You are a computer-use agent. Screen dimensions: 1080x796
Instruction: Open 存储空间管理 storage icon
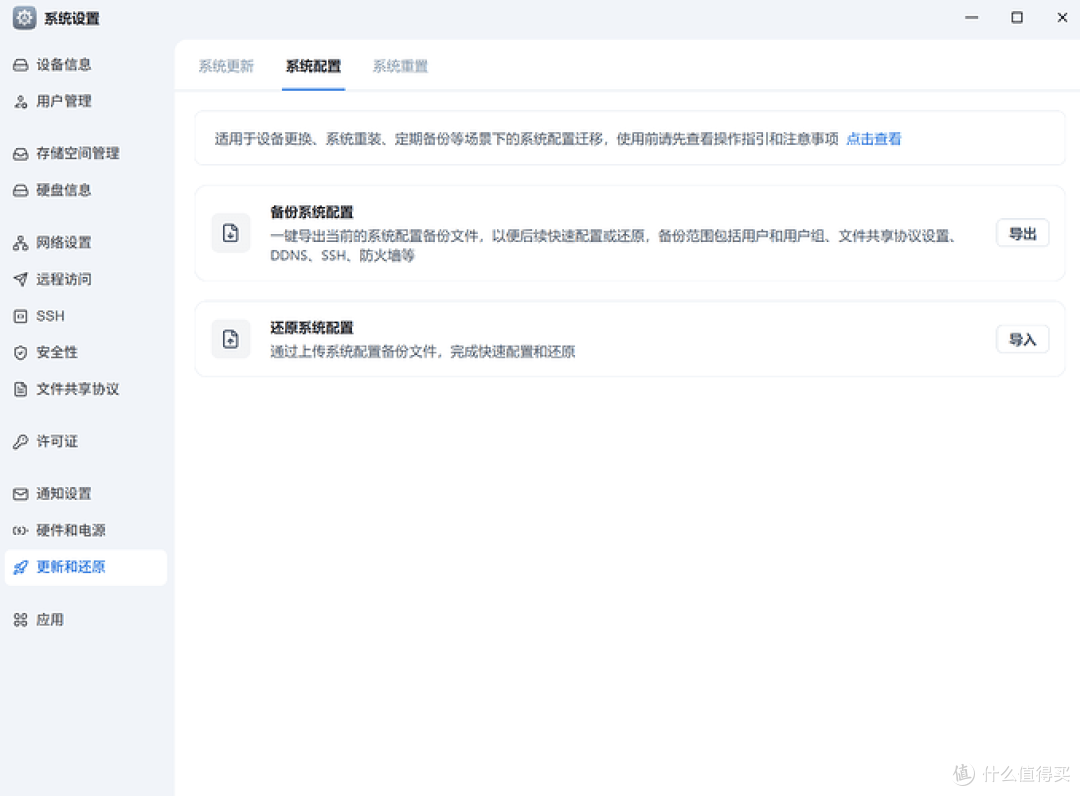[20, 153]
